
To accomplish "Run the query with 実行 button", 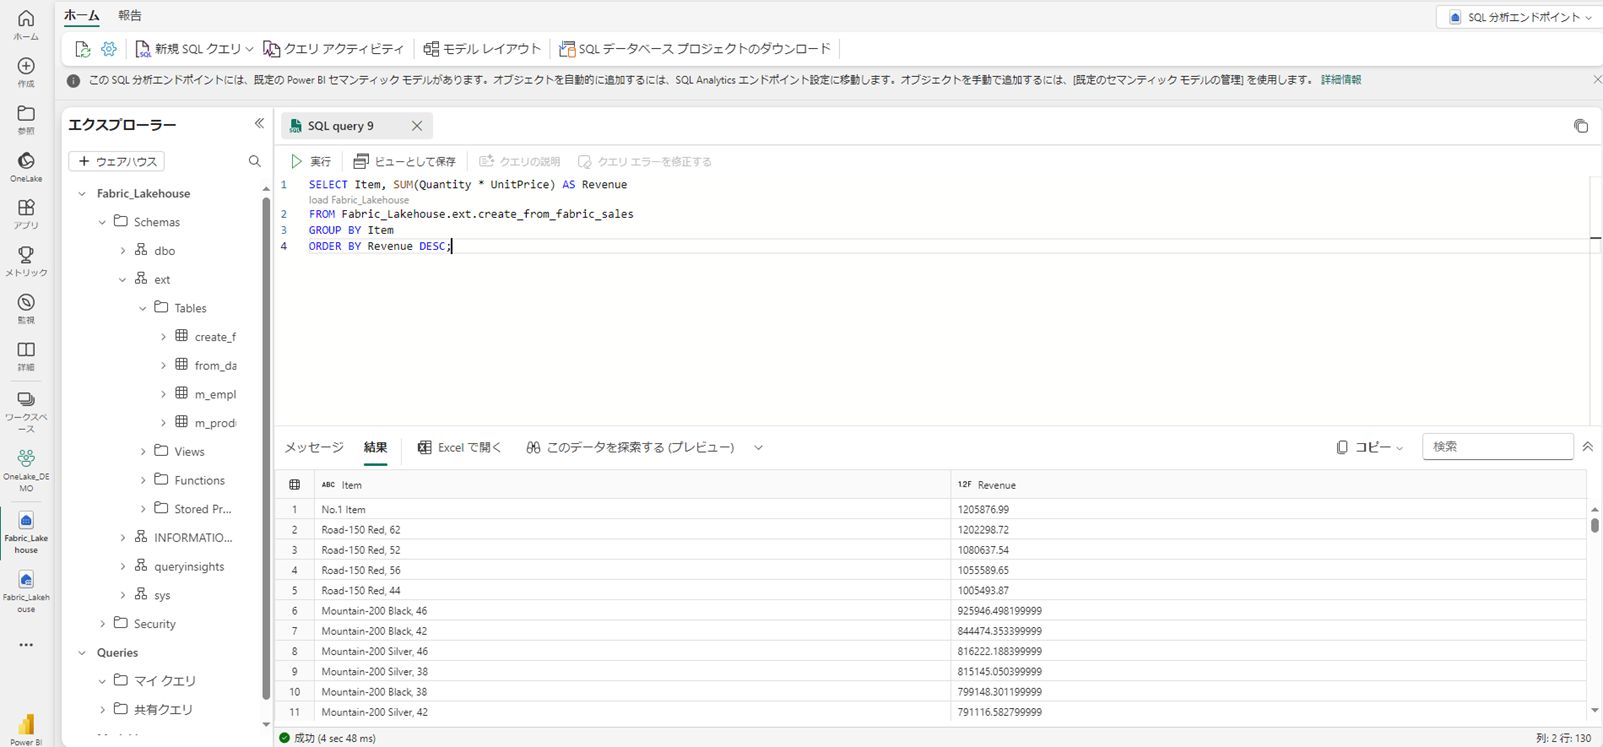I will click(x=311, y=161).
